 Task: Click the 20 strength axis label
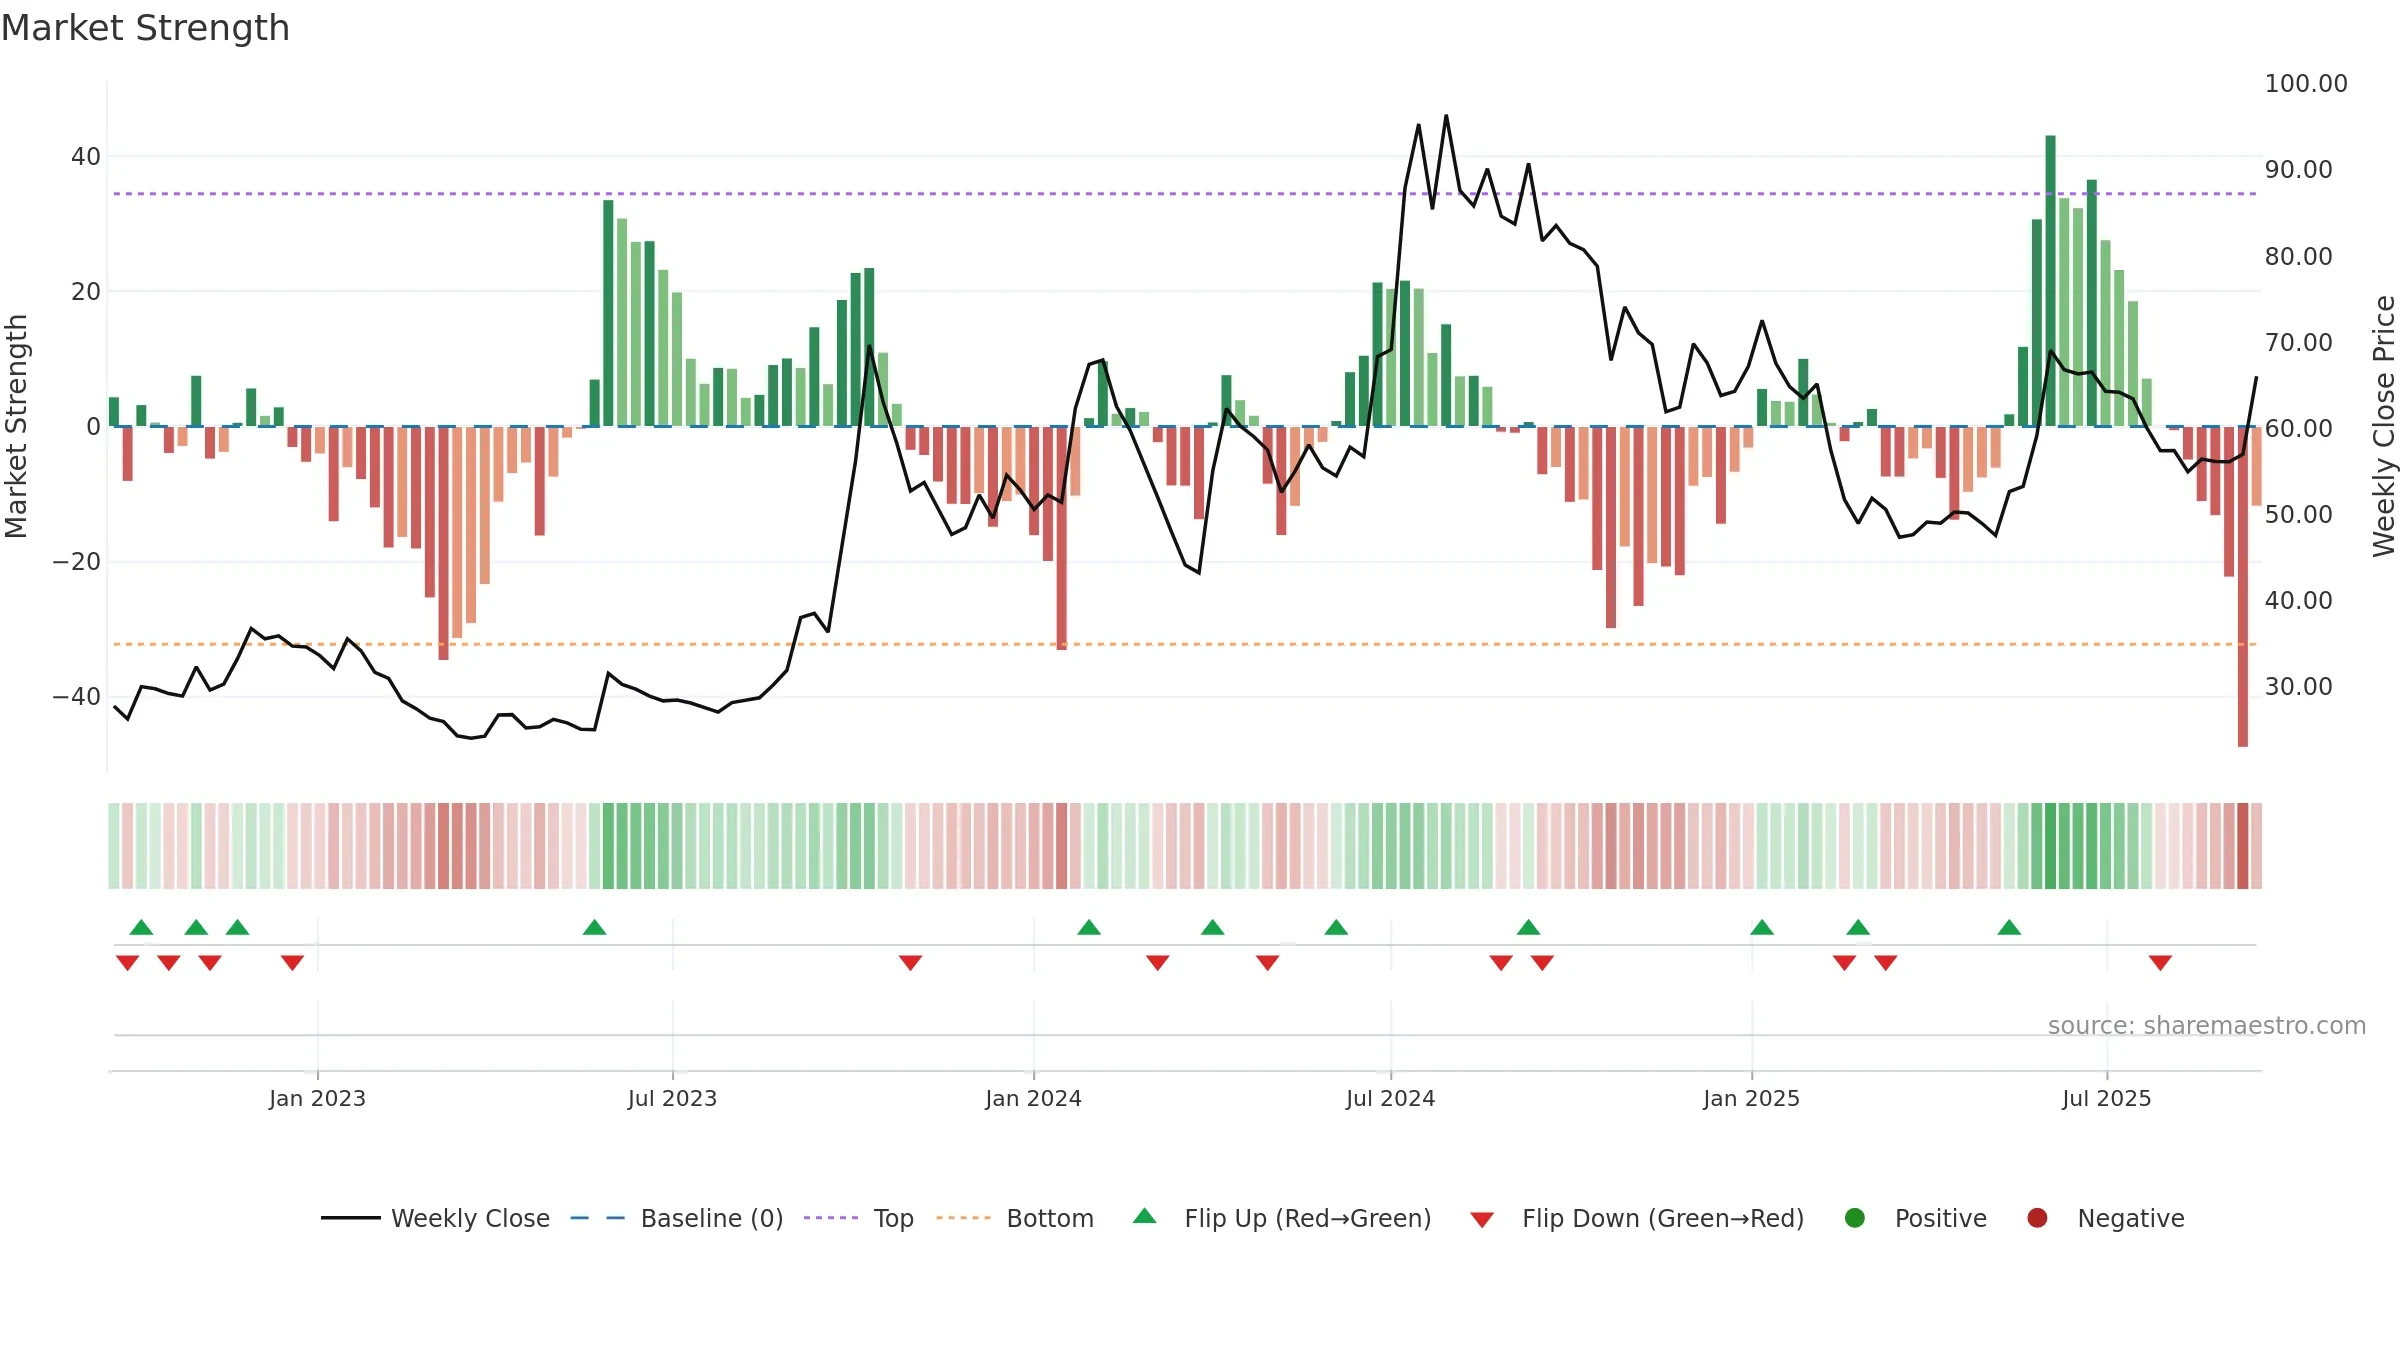point(85,291)
